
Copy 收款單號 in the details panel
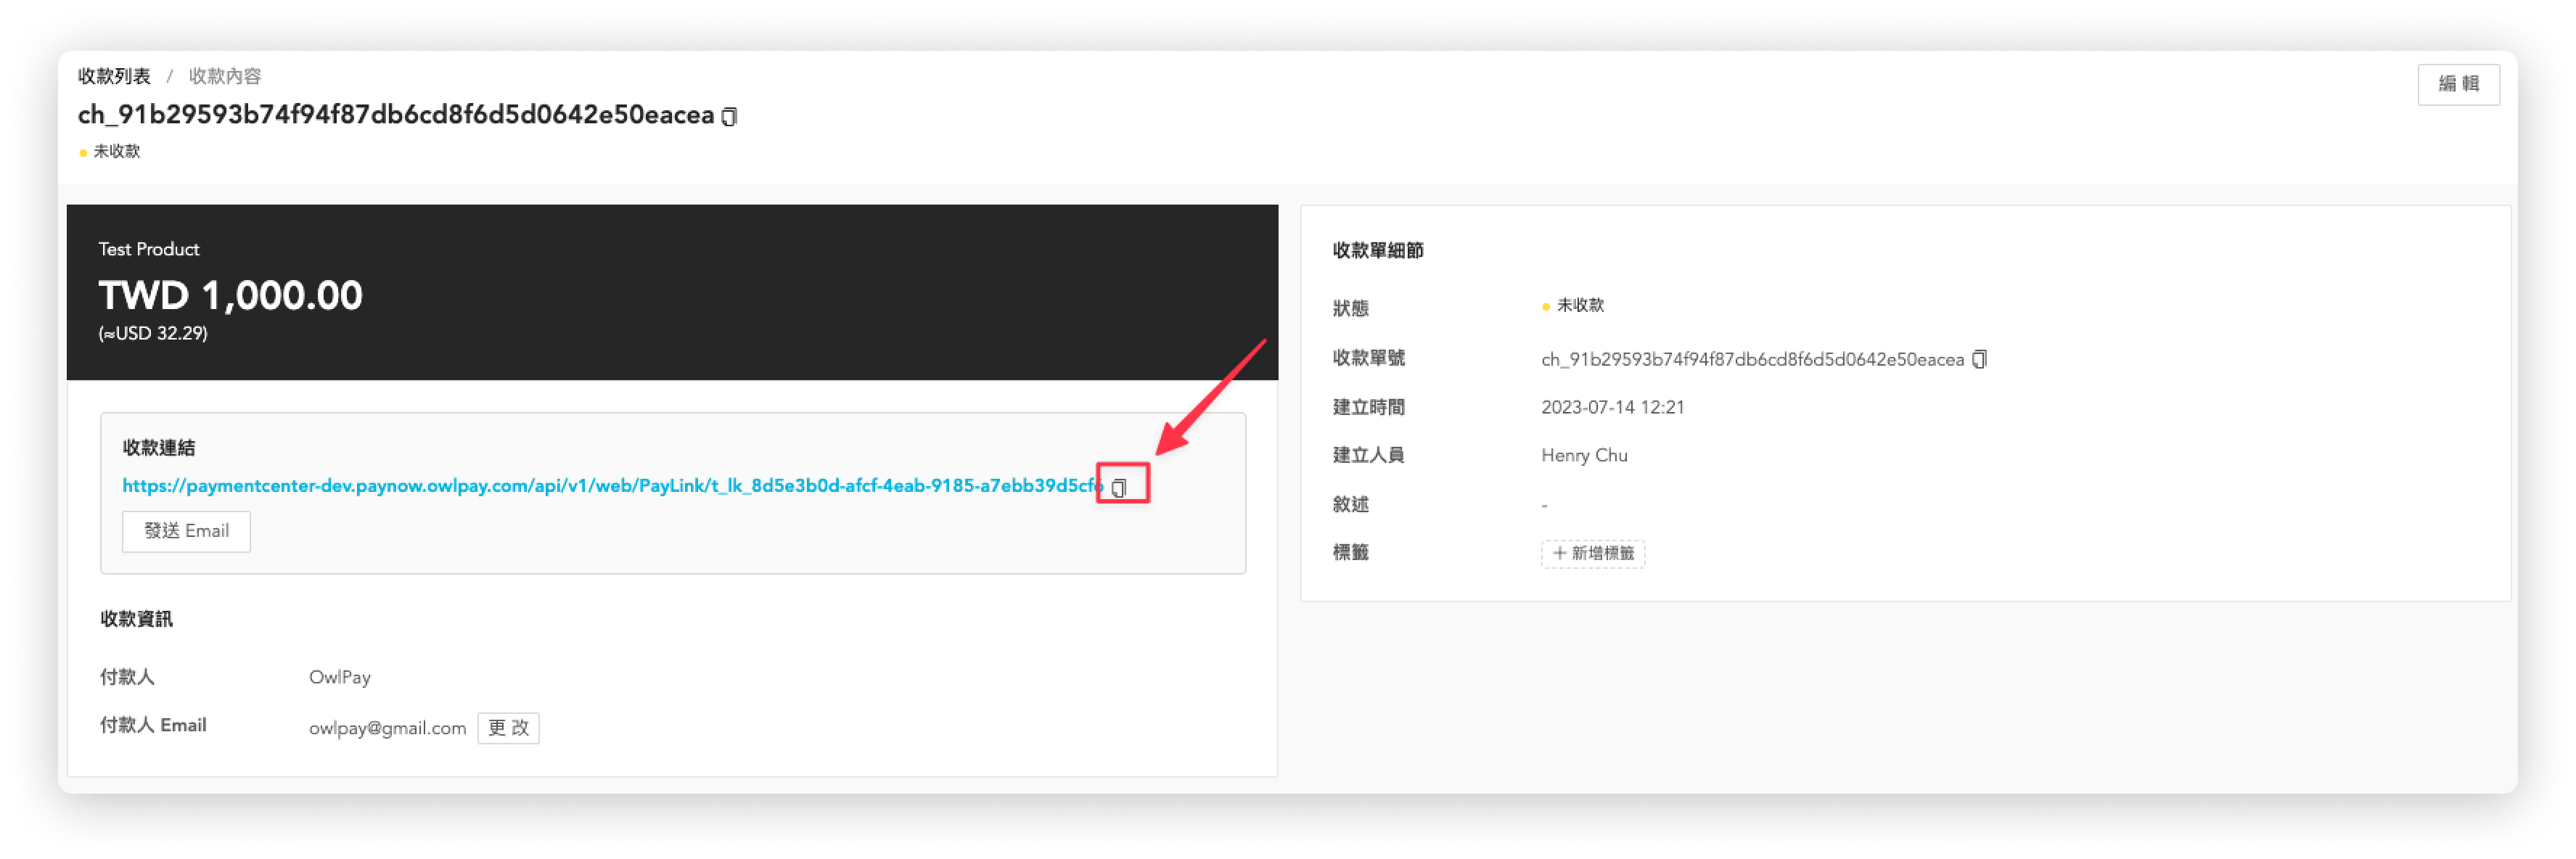point(1979,360)
